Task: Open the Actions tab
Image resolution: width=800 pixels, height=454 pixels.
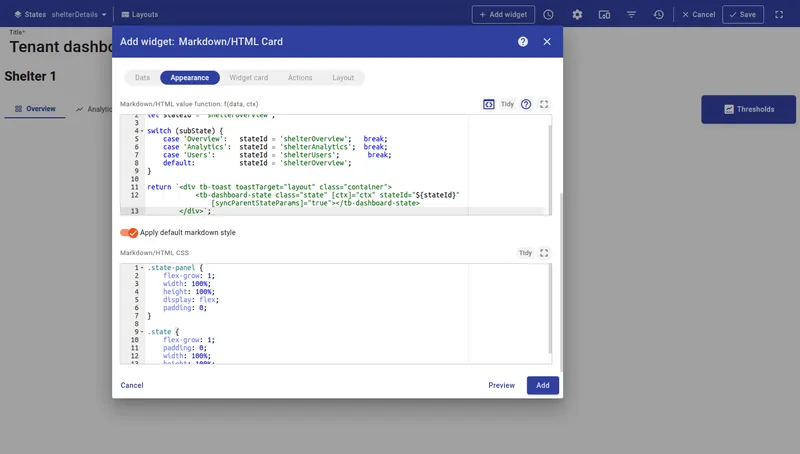Action: tap(300, 78)
